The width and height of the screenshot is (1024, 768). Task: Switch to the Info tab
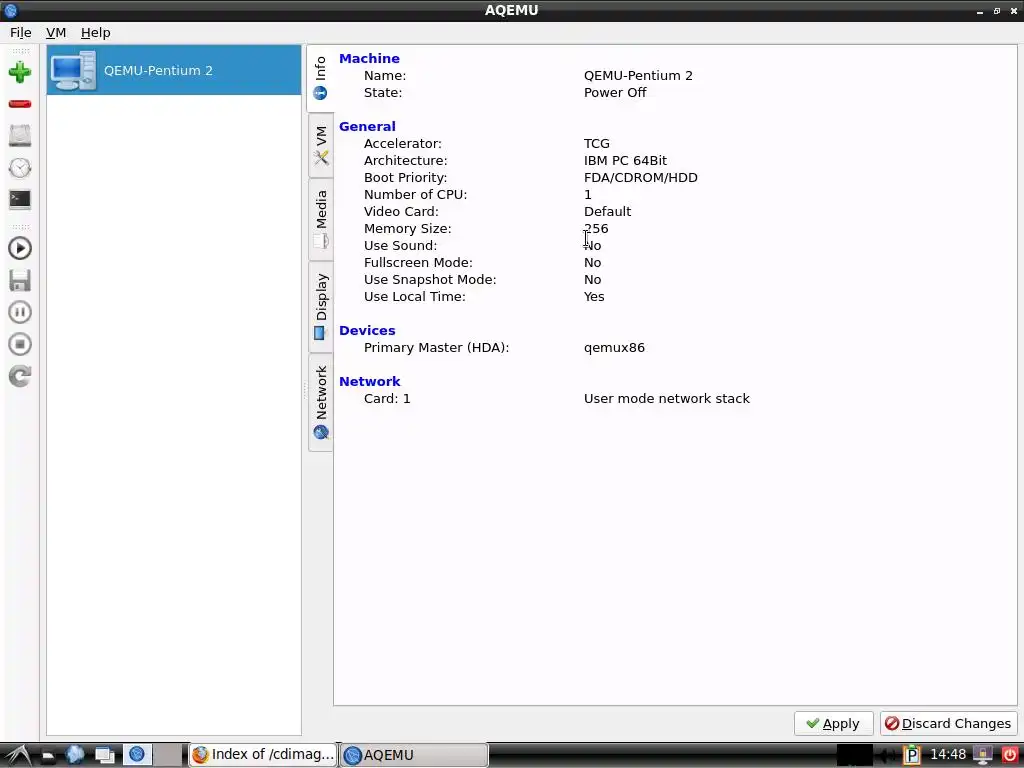click(320, 78)
